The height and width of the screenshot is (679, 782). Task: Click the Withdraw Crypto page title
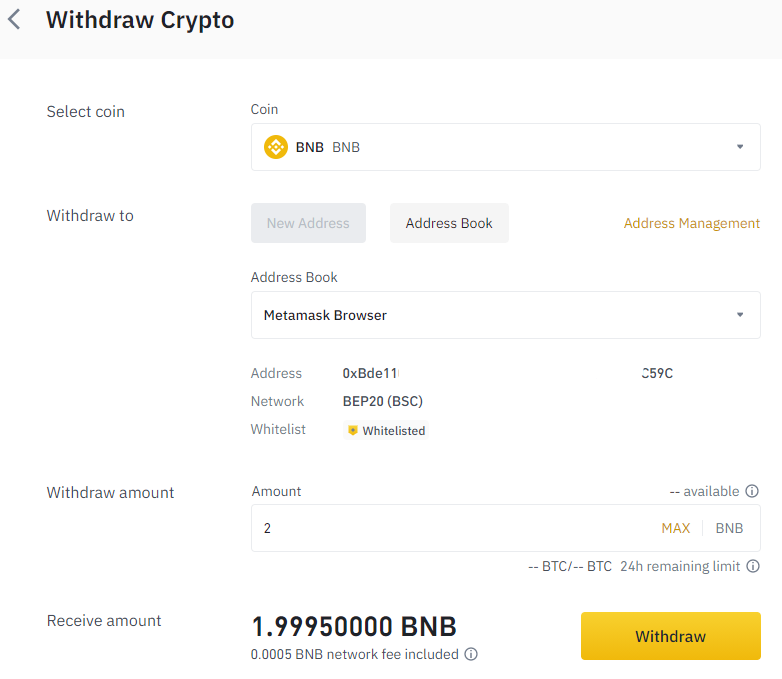click(x=140, y=20)
